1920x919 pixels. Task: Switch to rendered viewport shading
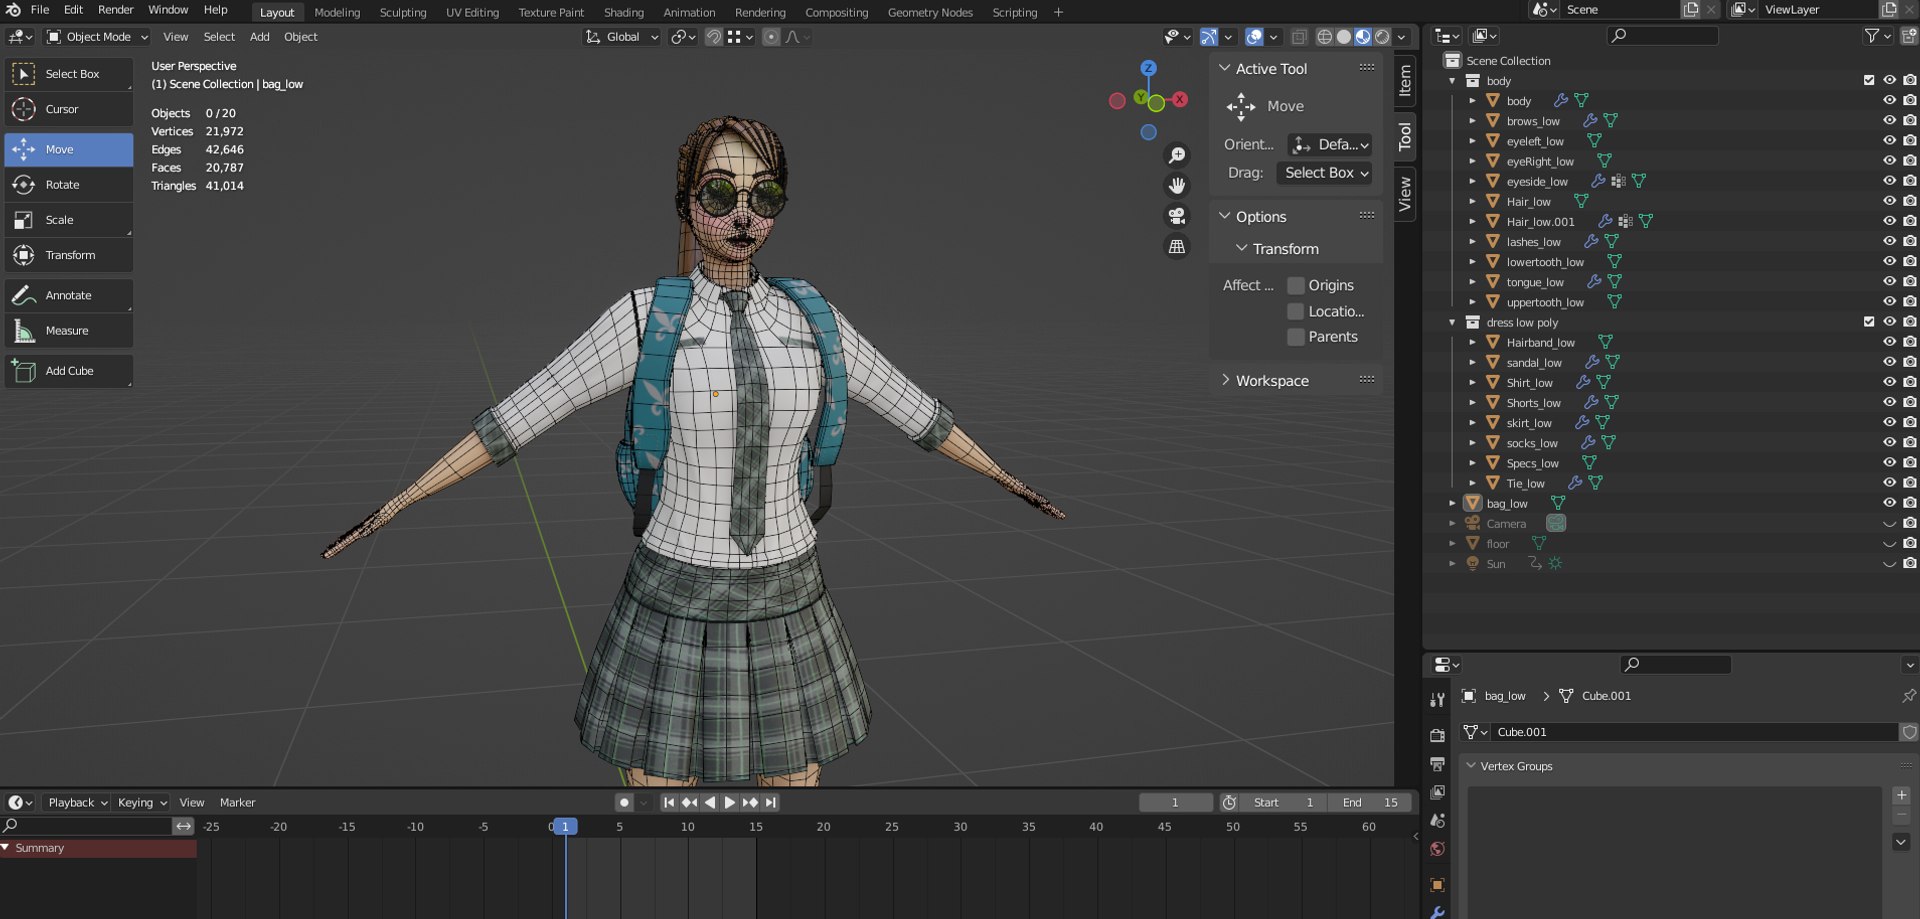tap(1382, 37)
